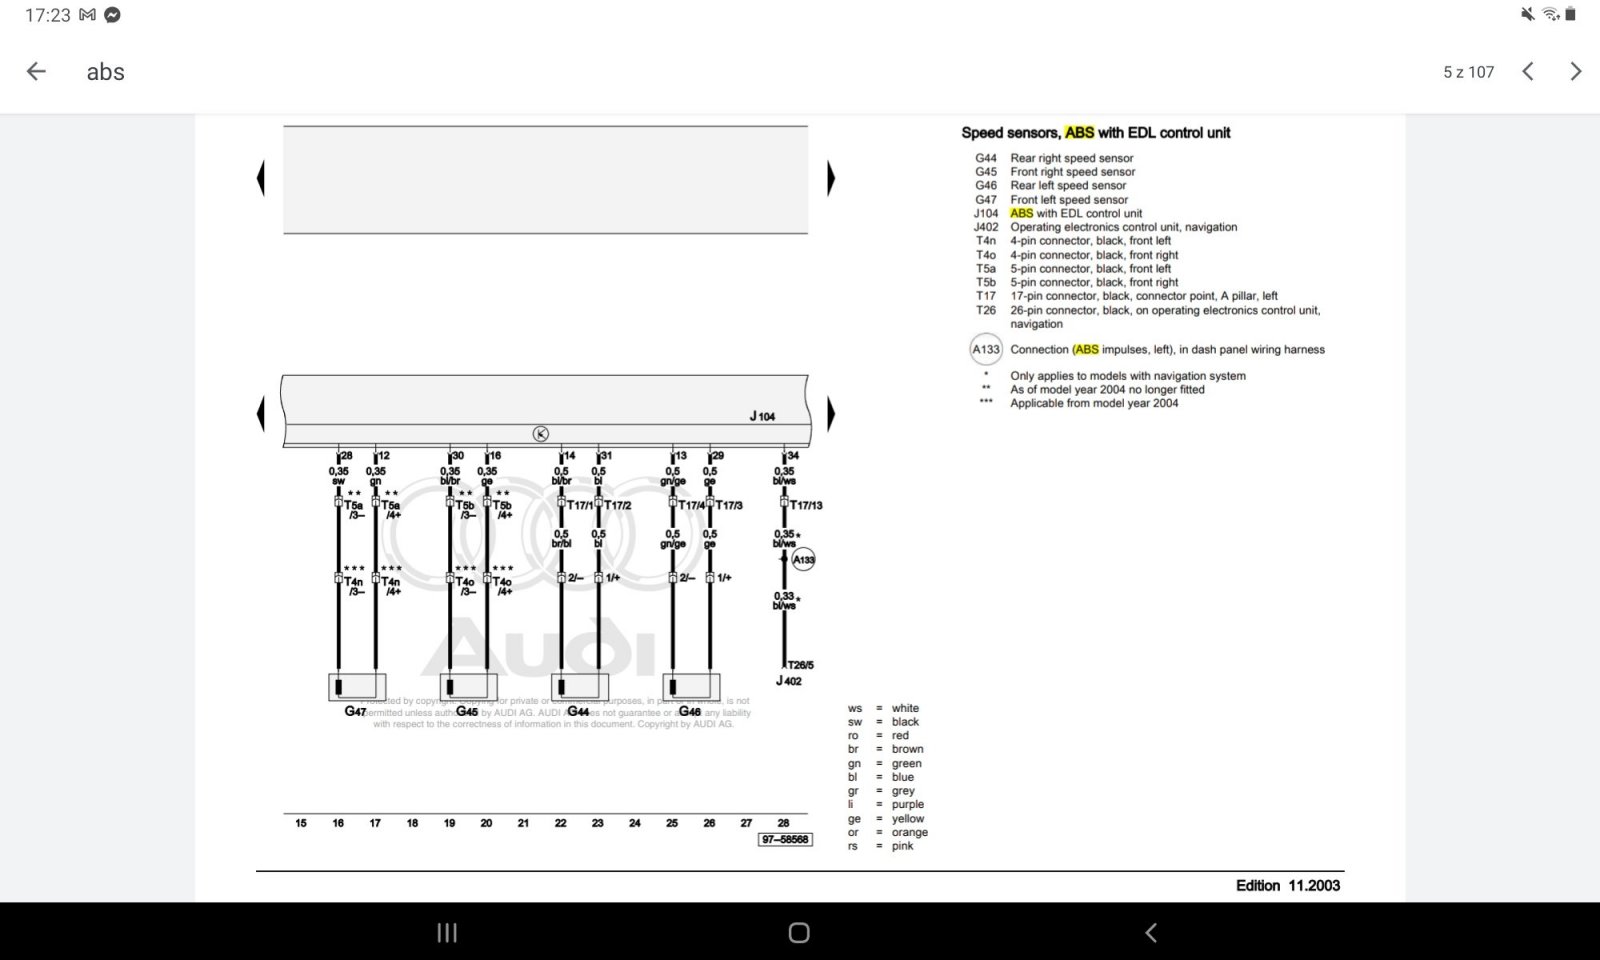
Task: Tap the back arrow next to abs
Action: click(x=36, y=71)
